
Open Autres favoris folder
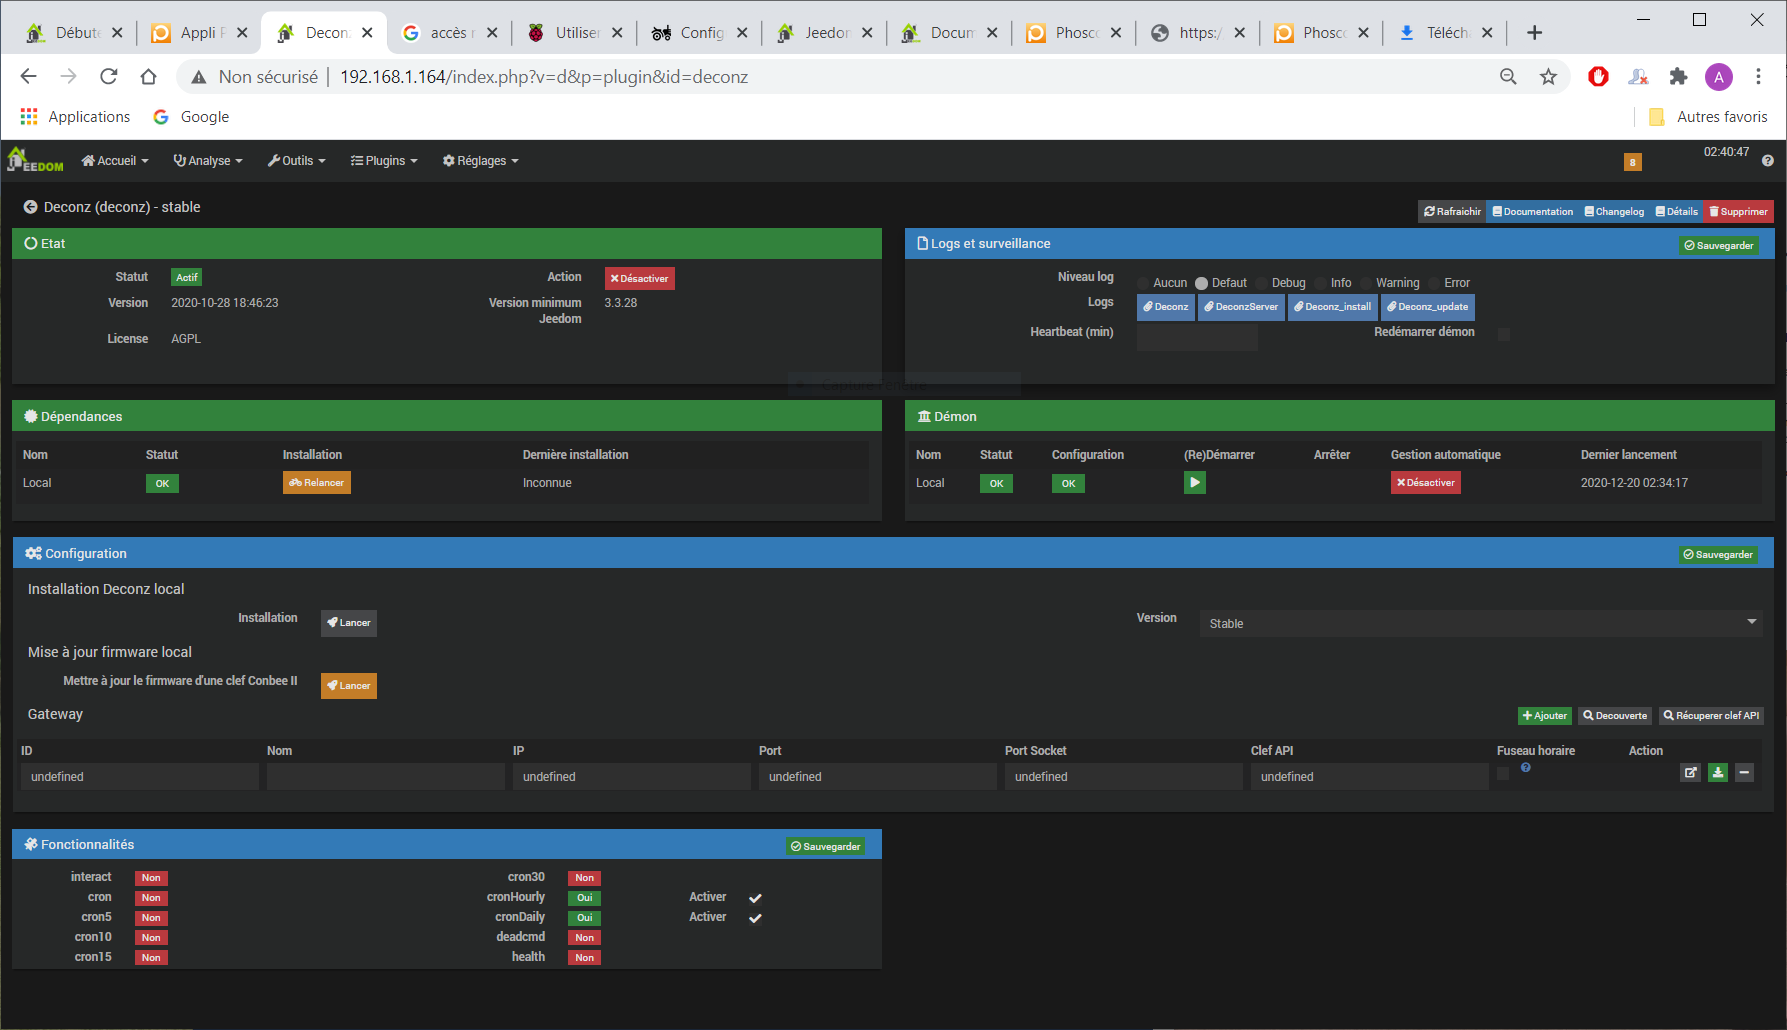(1708, 117)
